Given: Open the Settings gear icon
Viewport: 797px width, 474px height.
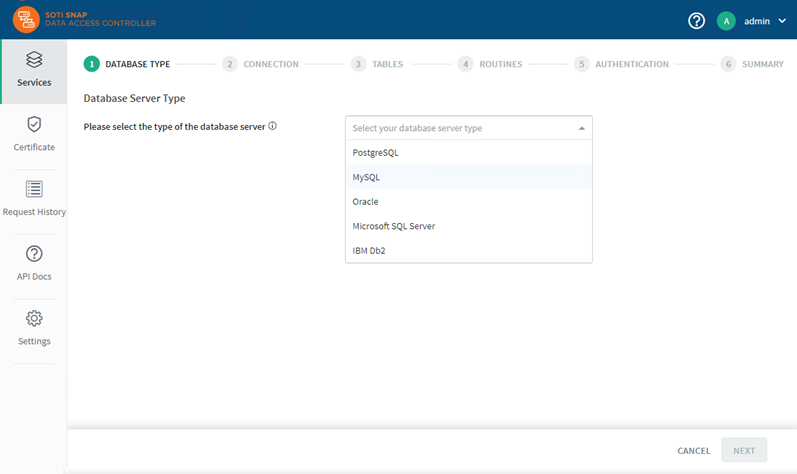Looking at the screenshot, I should [34, 318].
